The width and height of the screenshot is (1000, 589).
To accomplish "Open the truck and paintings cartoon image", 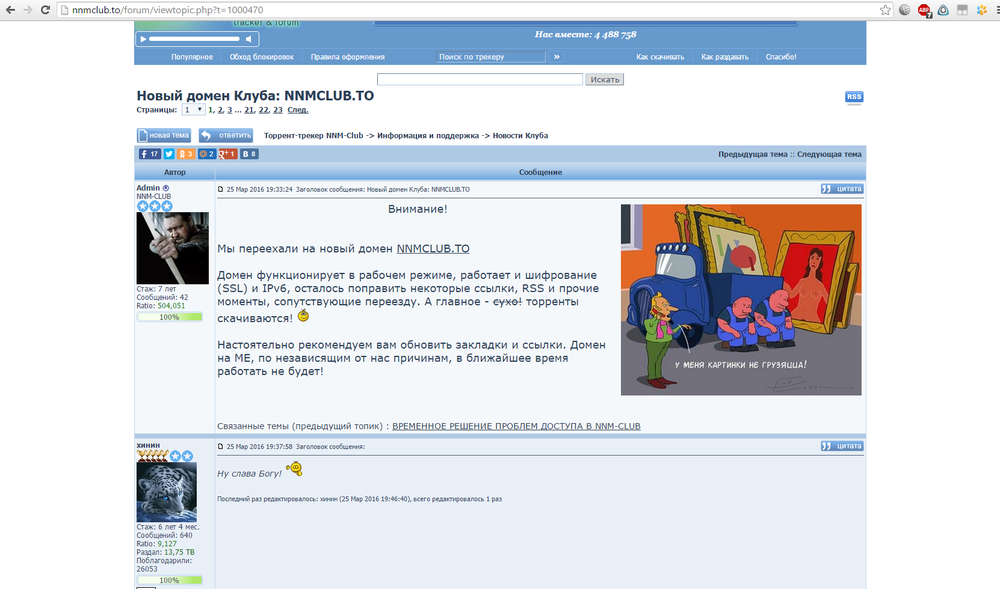I will (x=741, y=300).
